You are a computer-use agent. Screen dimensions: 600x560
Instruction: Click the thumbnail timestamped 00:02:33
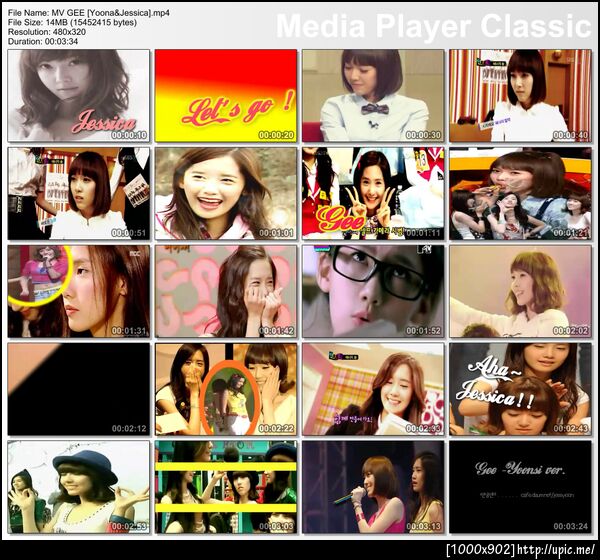[373, 389]
